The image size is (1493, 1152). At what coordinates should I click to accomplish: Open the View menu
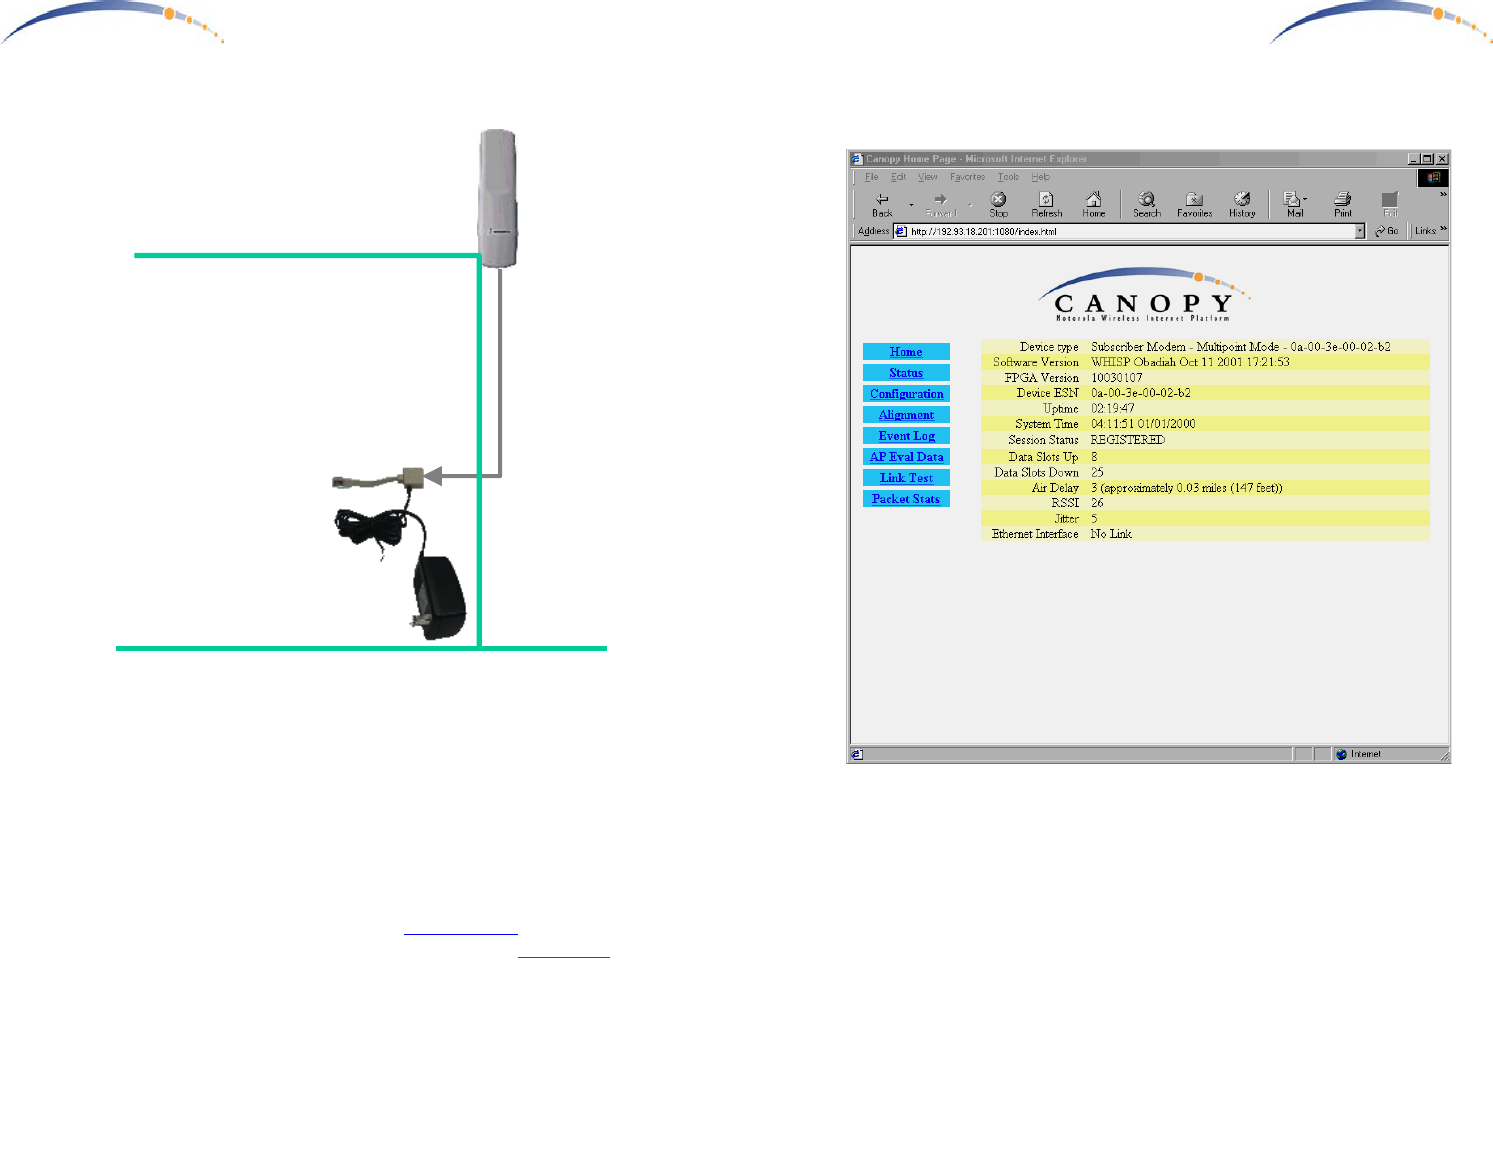(x=928, y=177)
